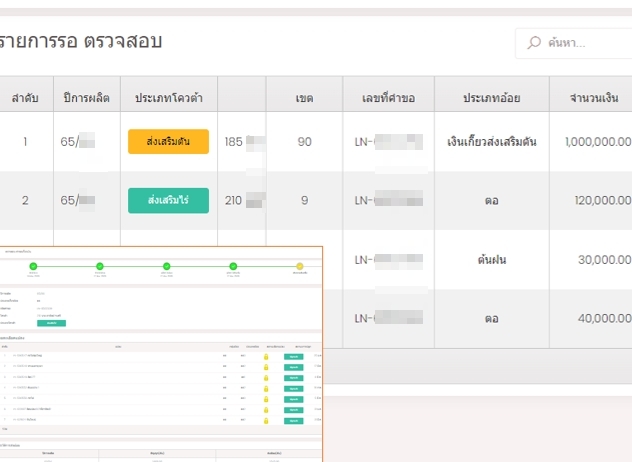632x462 pixels.
Task: Click the fourth green progress step circle
Action: [x=233, y=266]
